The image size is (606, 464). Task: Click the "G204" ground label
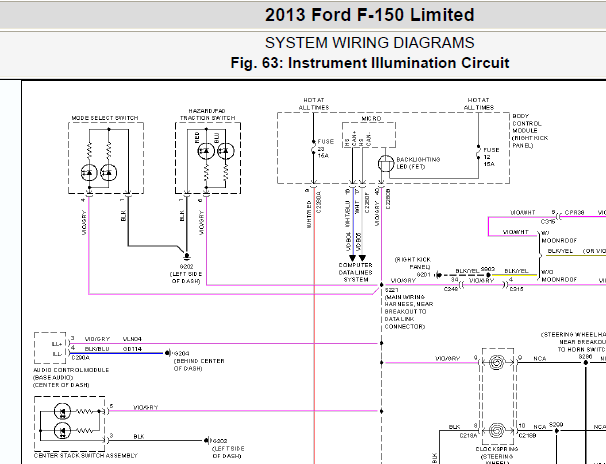(182, 354)
